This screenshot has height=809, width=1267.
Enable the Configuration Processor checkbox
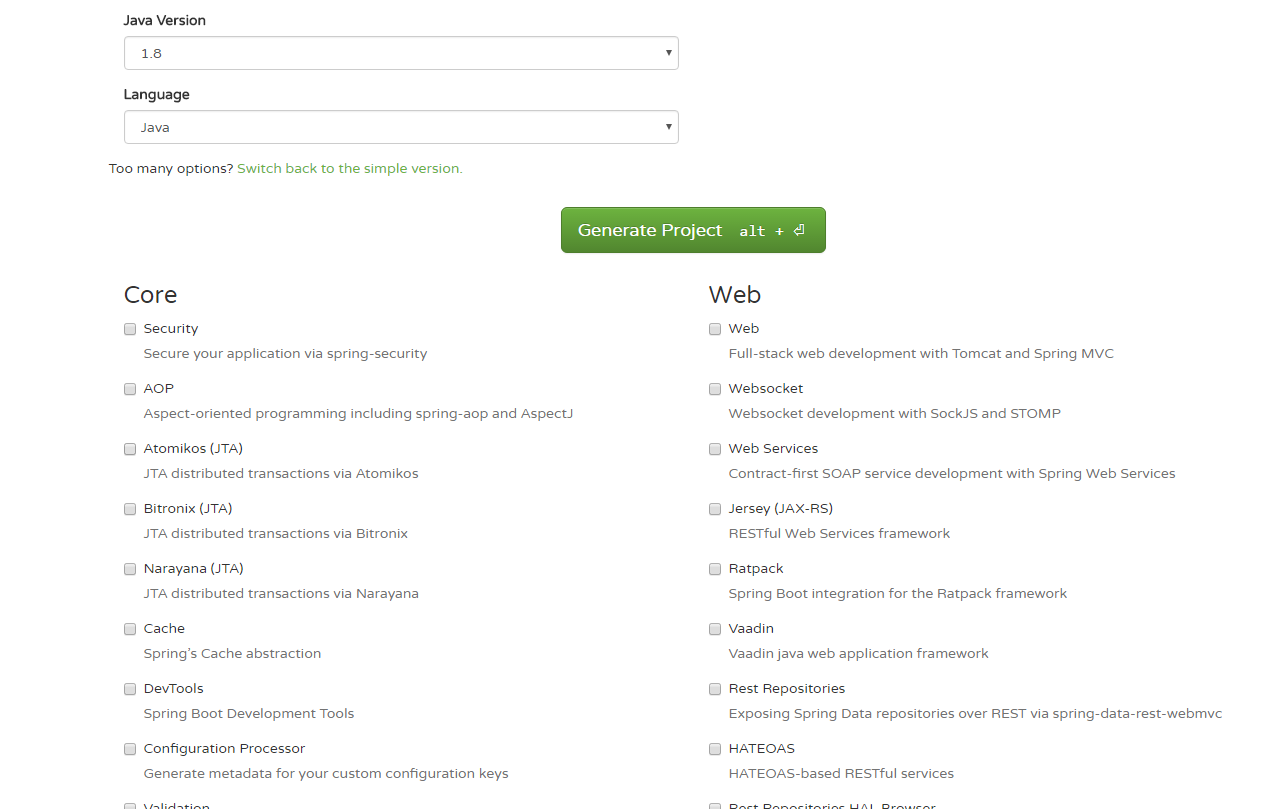(x=130, y=749)
